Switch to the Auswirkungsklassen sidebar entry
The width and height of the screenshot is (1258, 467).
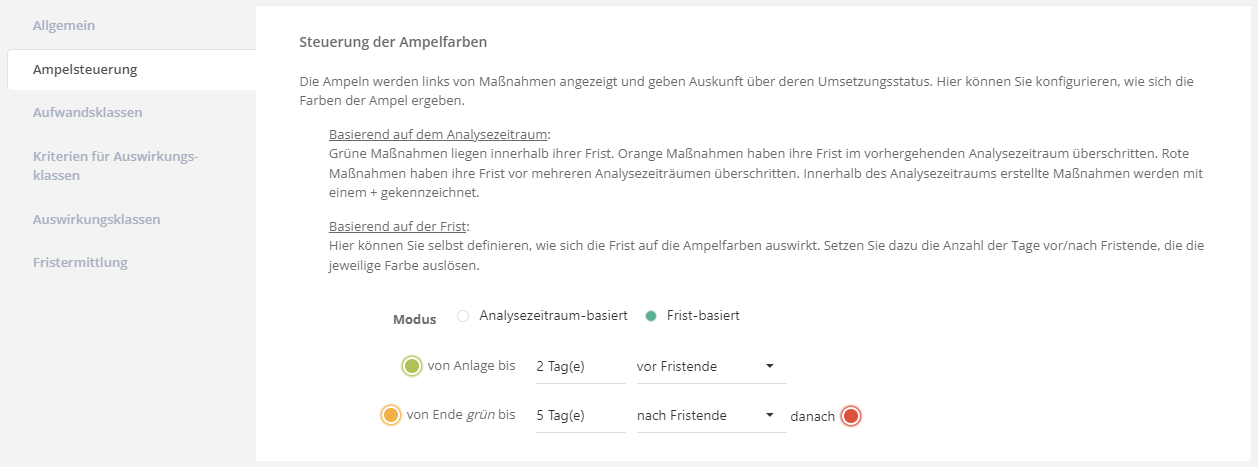point(96,219)
